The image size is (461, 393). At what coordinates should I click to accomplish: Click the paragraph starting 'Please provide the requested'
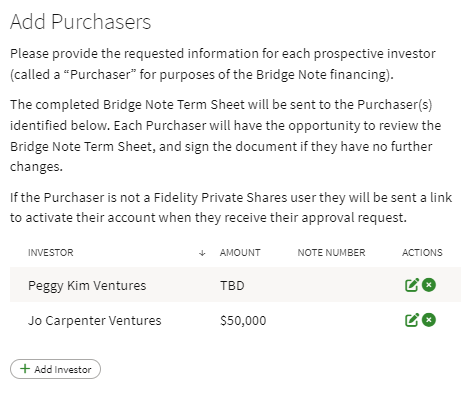click(223, 64)
